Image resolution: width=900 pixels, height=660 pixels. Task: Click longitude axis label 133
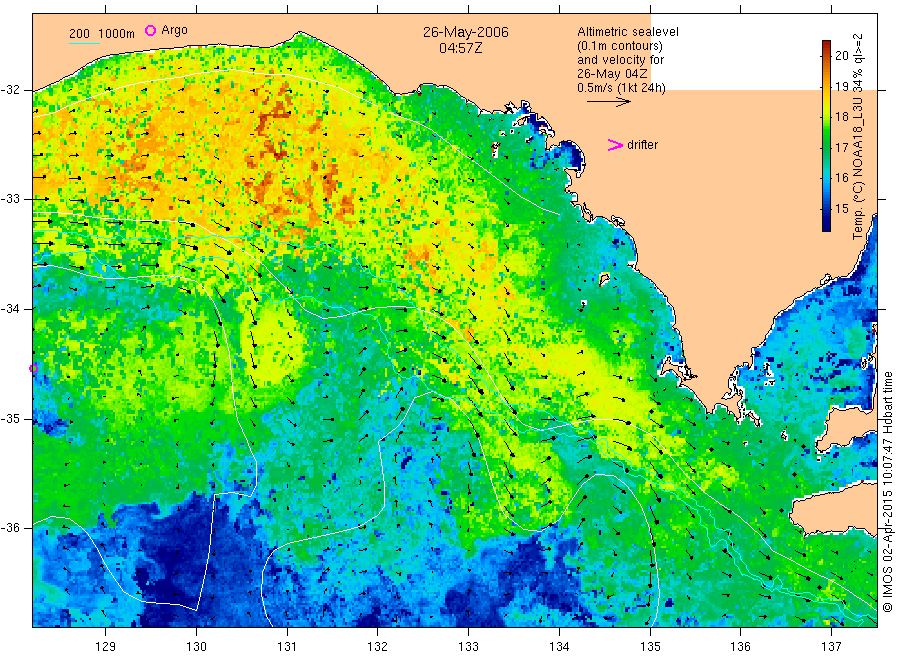468,647
